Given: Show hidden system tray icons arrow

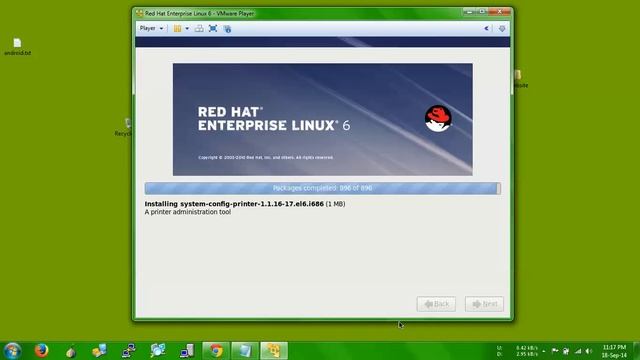Looking at the screenshot, I should (544, 351).
